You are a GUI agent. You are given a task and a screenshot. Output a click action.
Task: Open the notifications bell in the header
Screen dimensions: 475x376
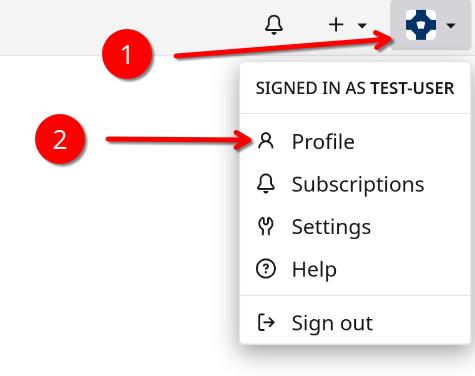[274, 25]
